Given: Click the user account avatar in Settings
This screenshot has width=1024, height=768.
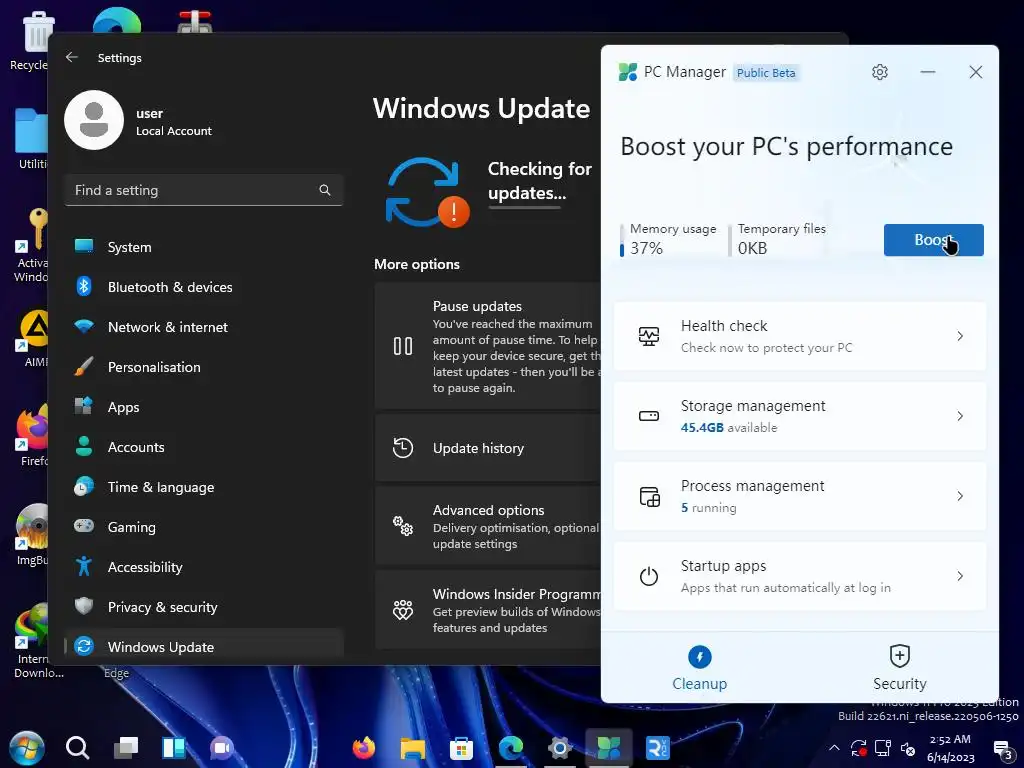Looking at the screenshot, I should 94,120.
